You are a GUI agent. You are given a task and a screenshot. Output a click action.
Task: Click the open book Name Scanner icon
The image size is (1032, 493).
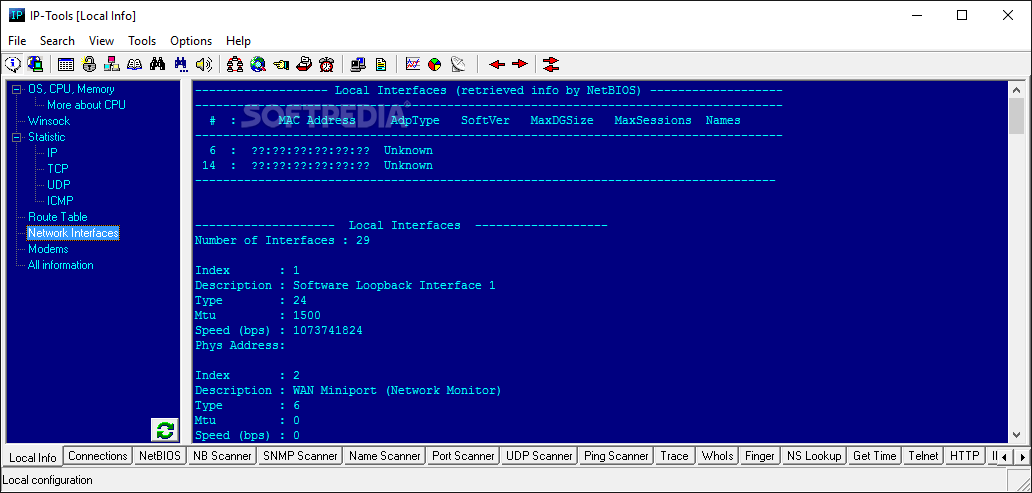(135, 64)
